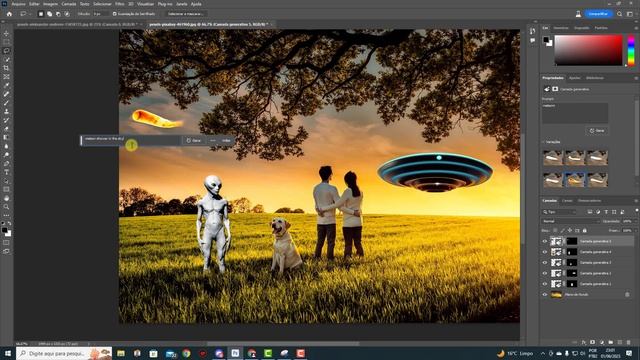
Task: Open the Normal blend mode dropdown
Action: 571,221
